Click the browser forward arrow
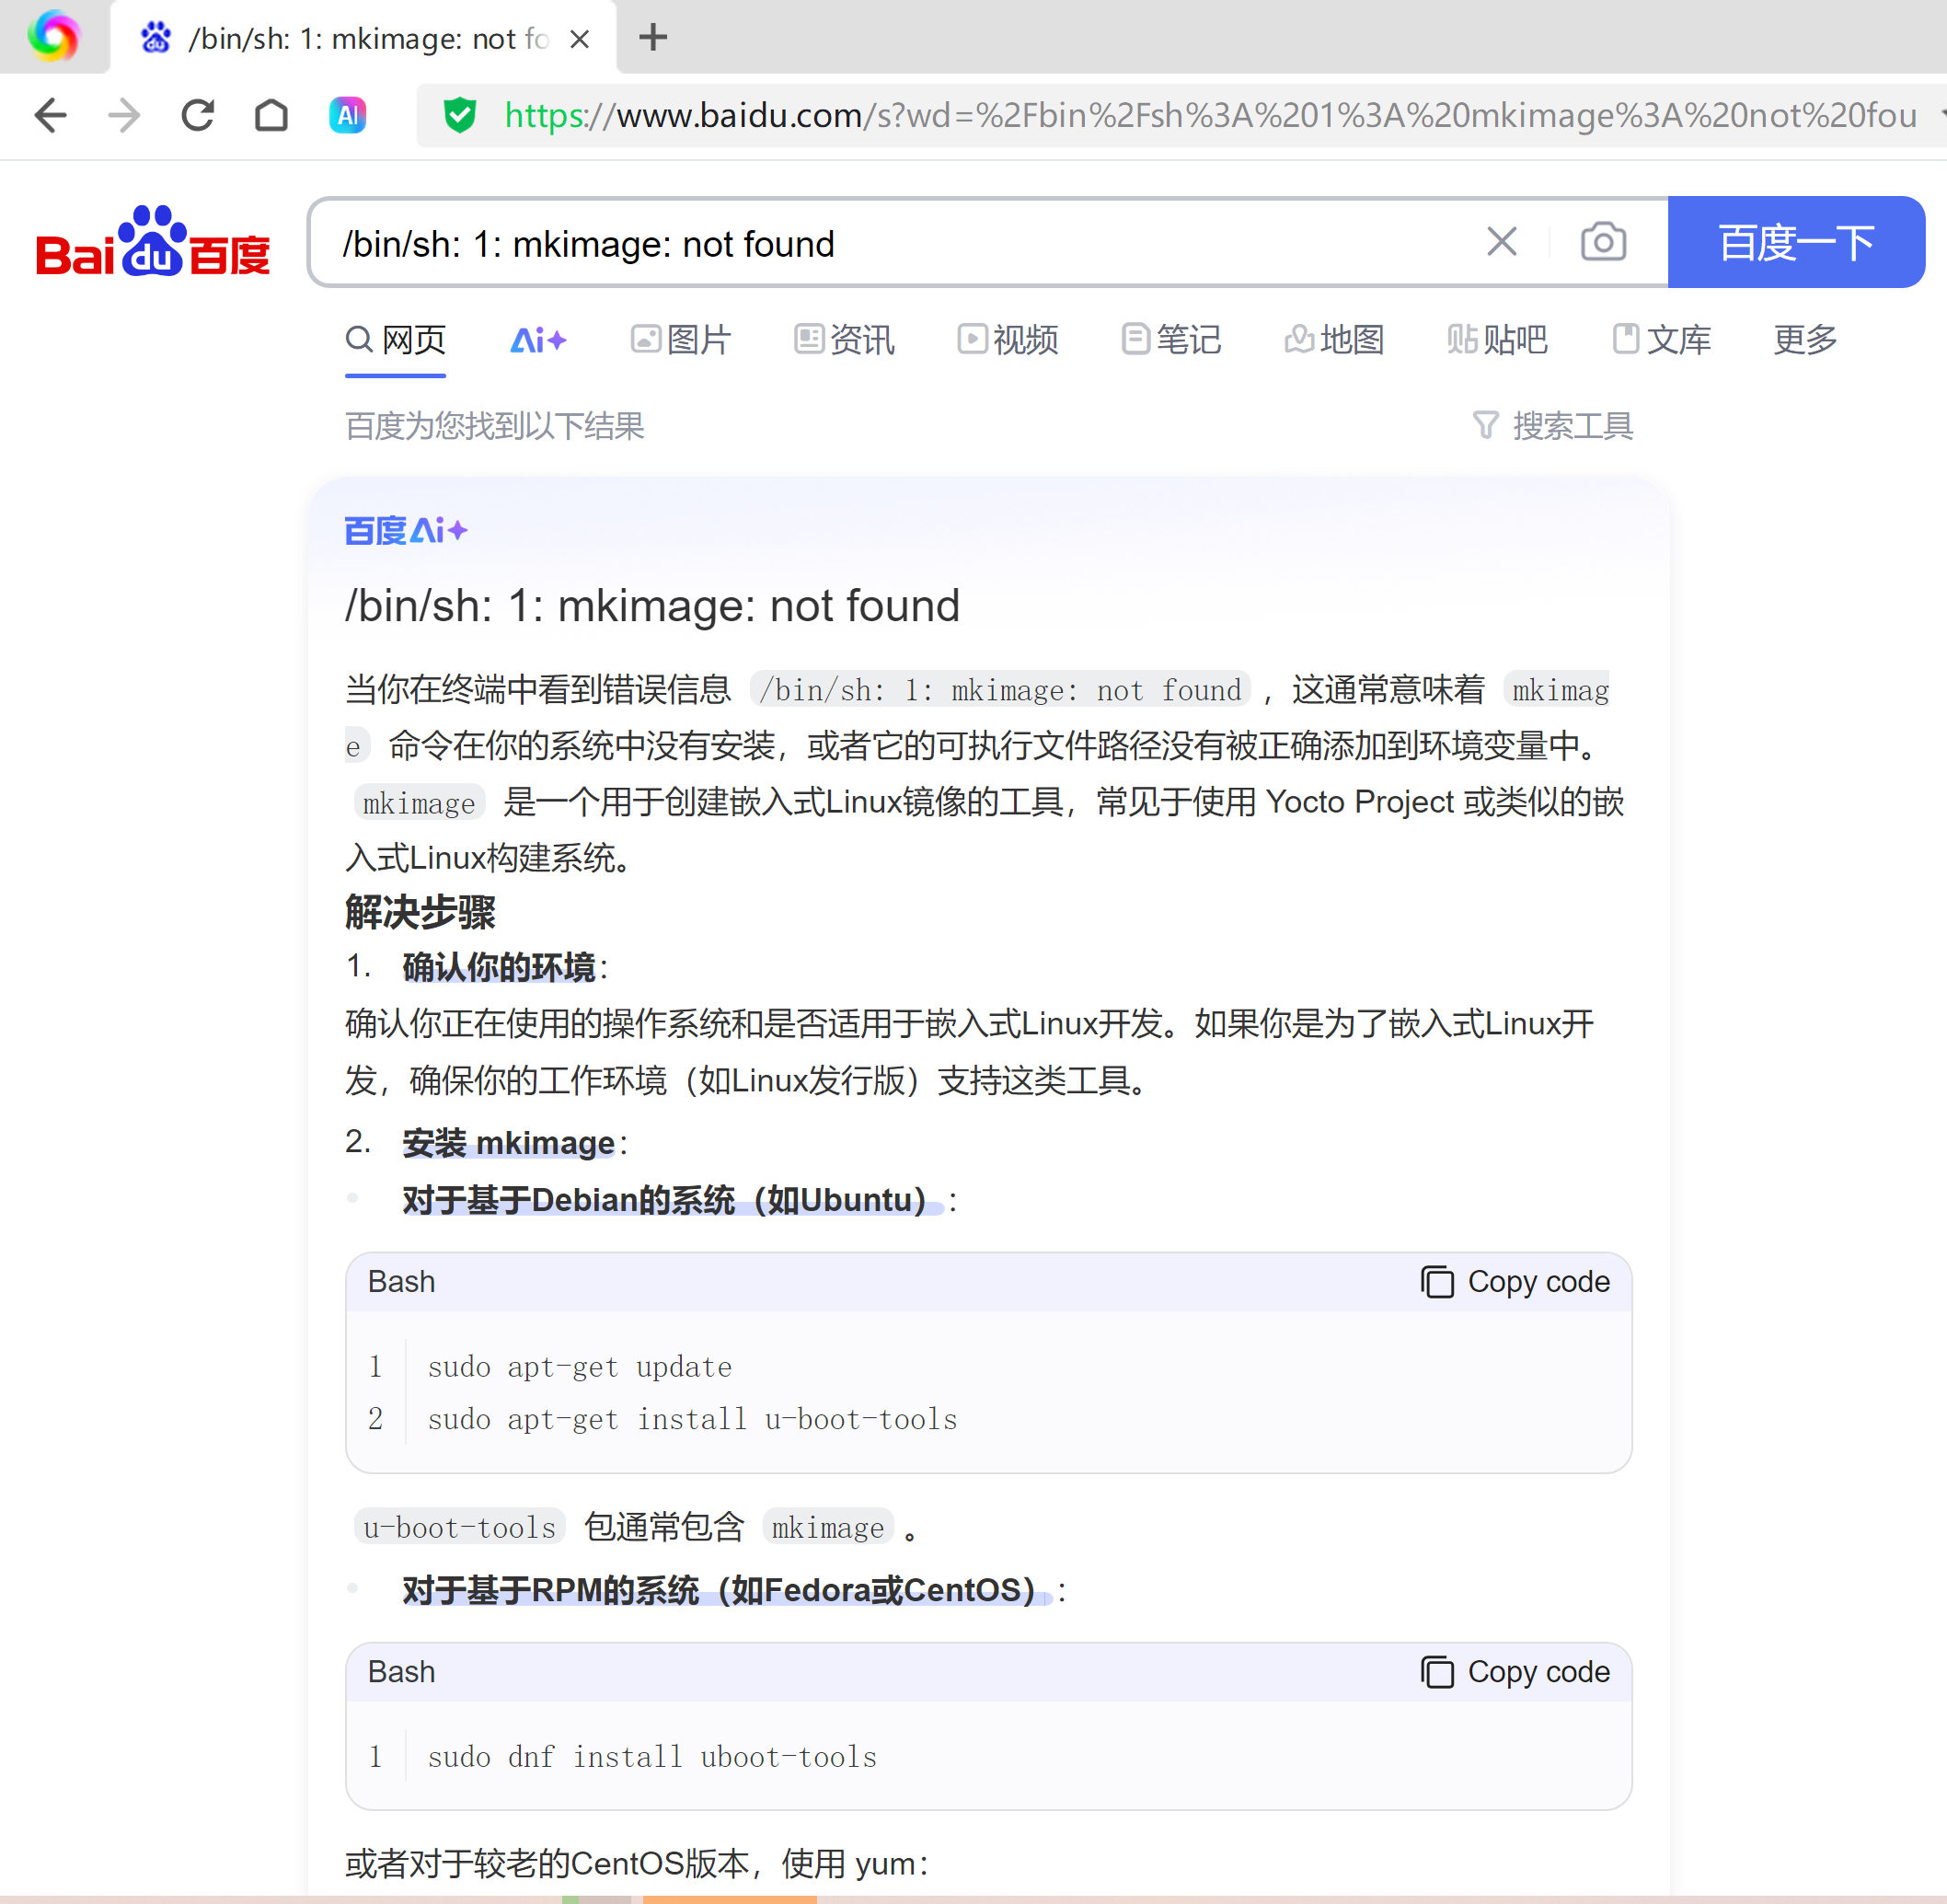The height and width of the screenshot is (1904, 1947). tap(124, 115)
